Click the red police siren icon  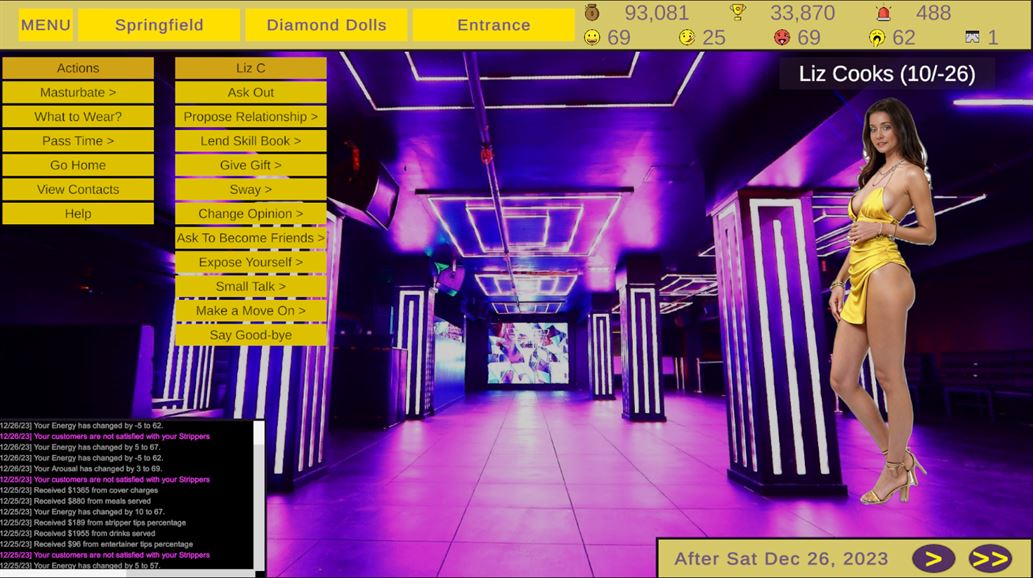(x=883, y=13)
